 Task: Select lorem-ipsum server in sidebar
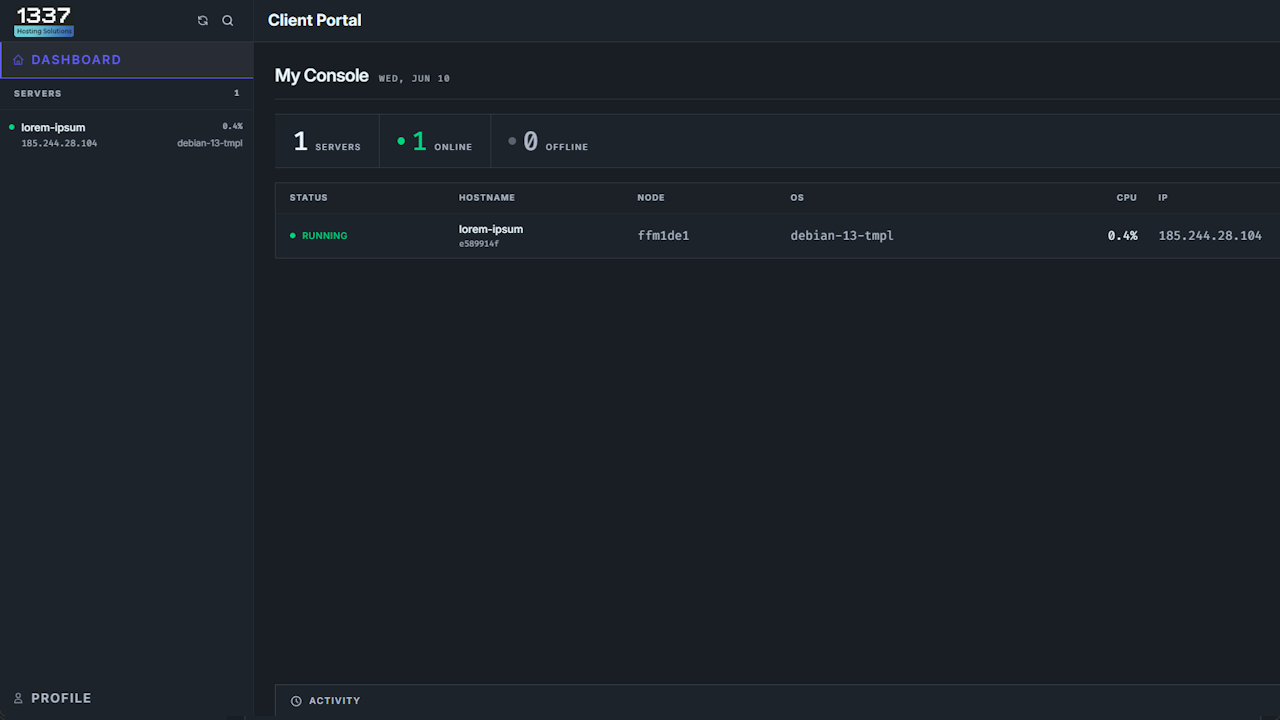pyautogui.click(x=127, y=135)
